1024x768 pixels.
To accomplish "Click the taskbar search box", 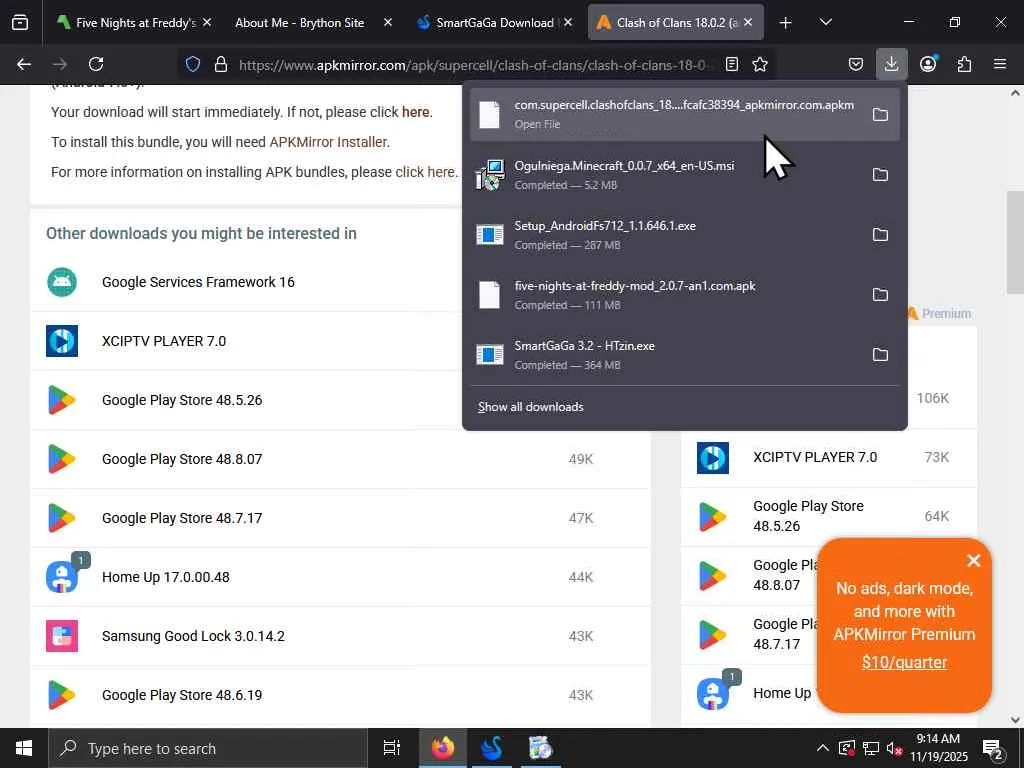I will pyautogui.click(x=208, y=748).
